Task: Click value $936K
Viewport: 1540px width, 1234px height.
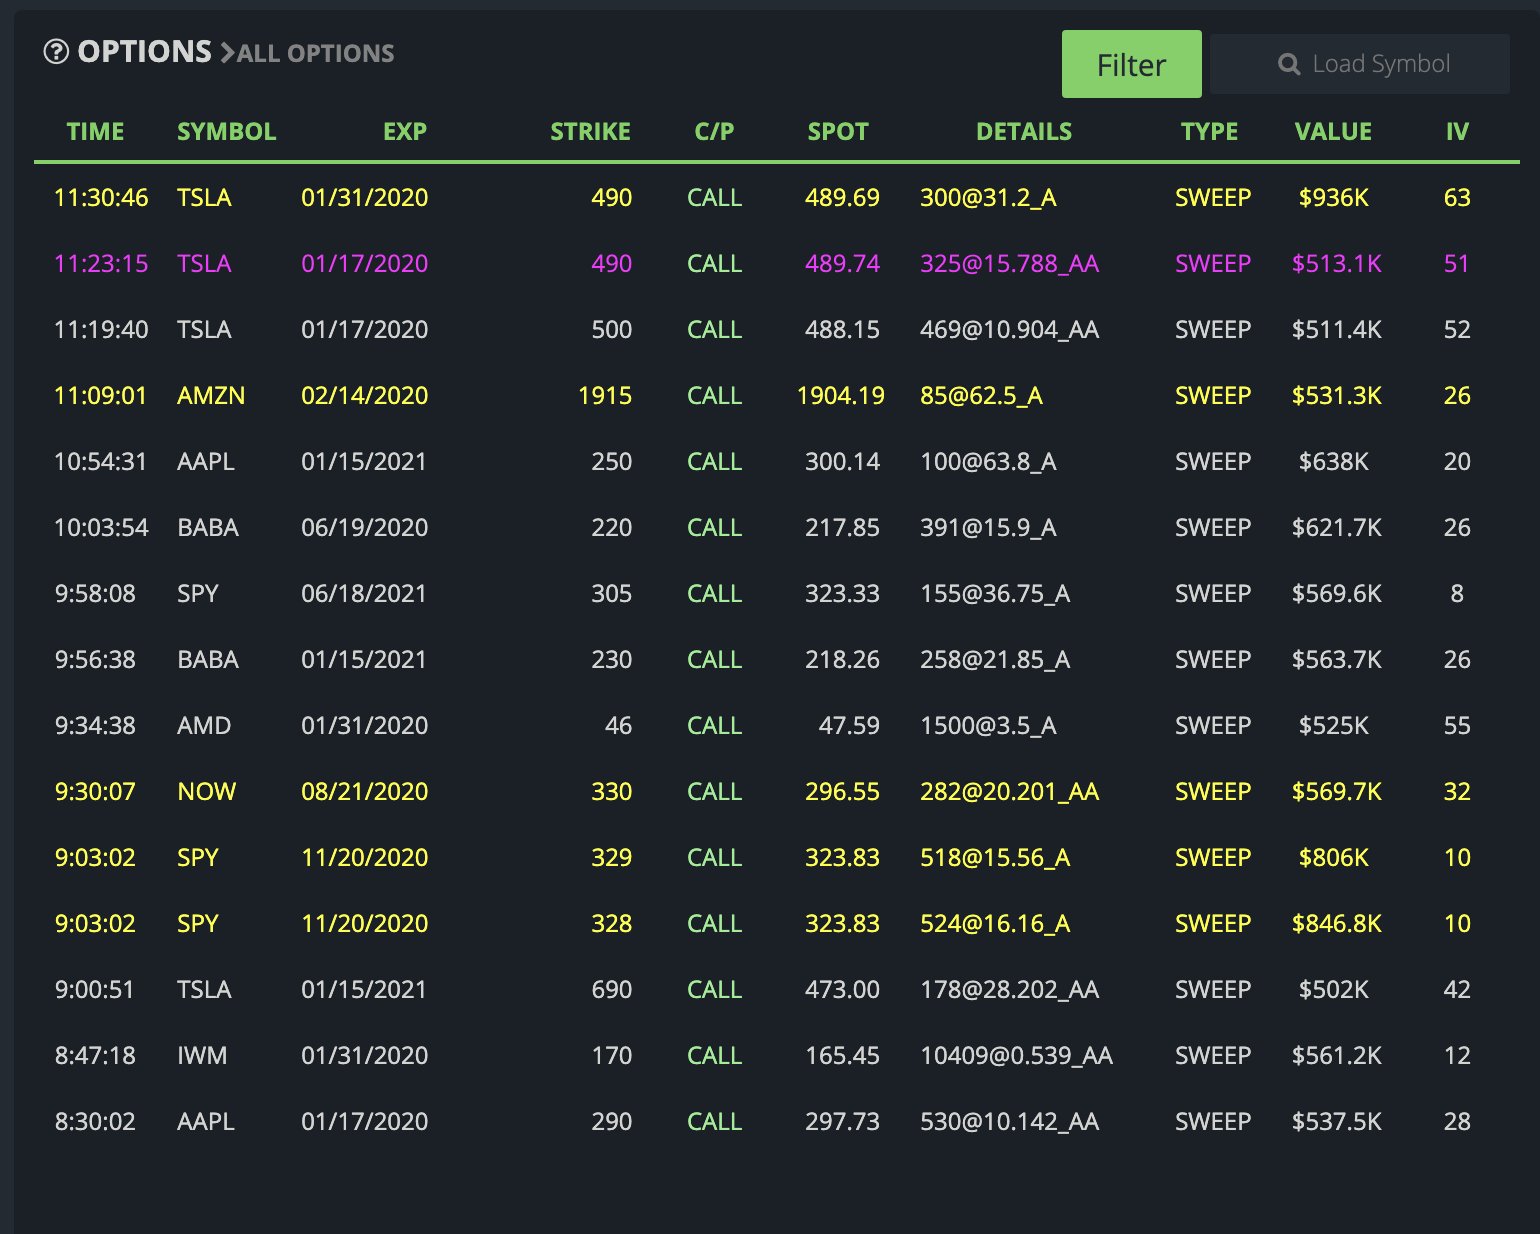Action: (1333, 197)
